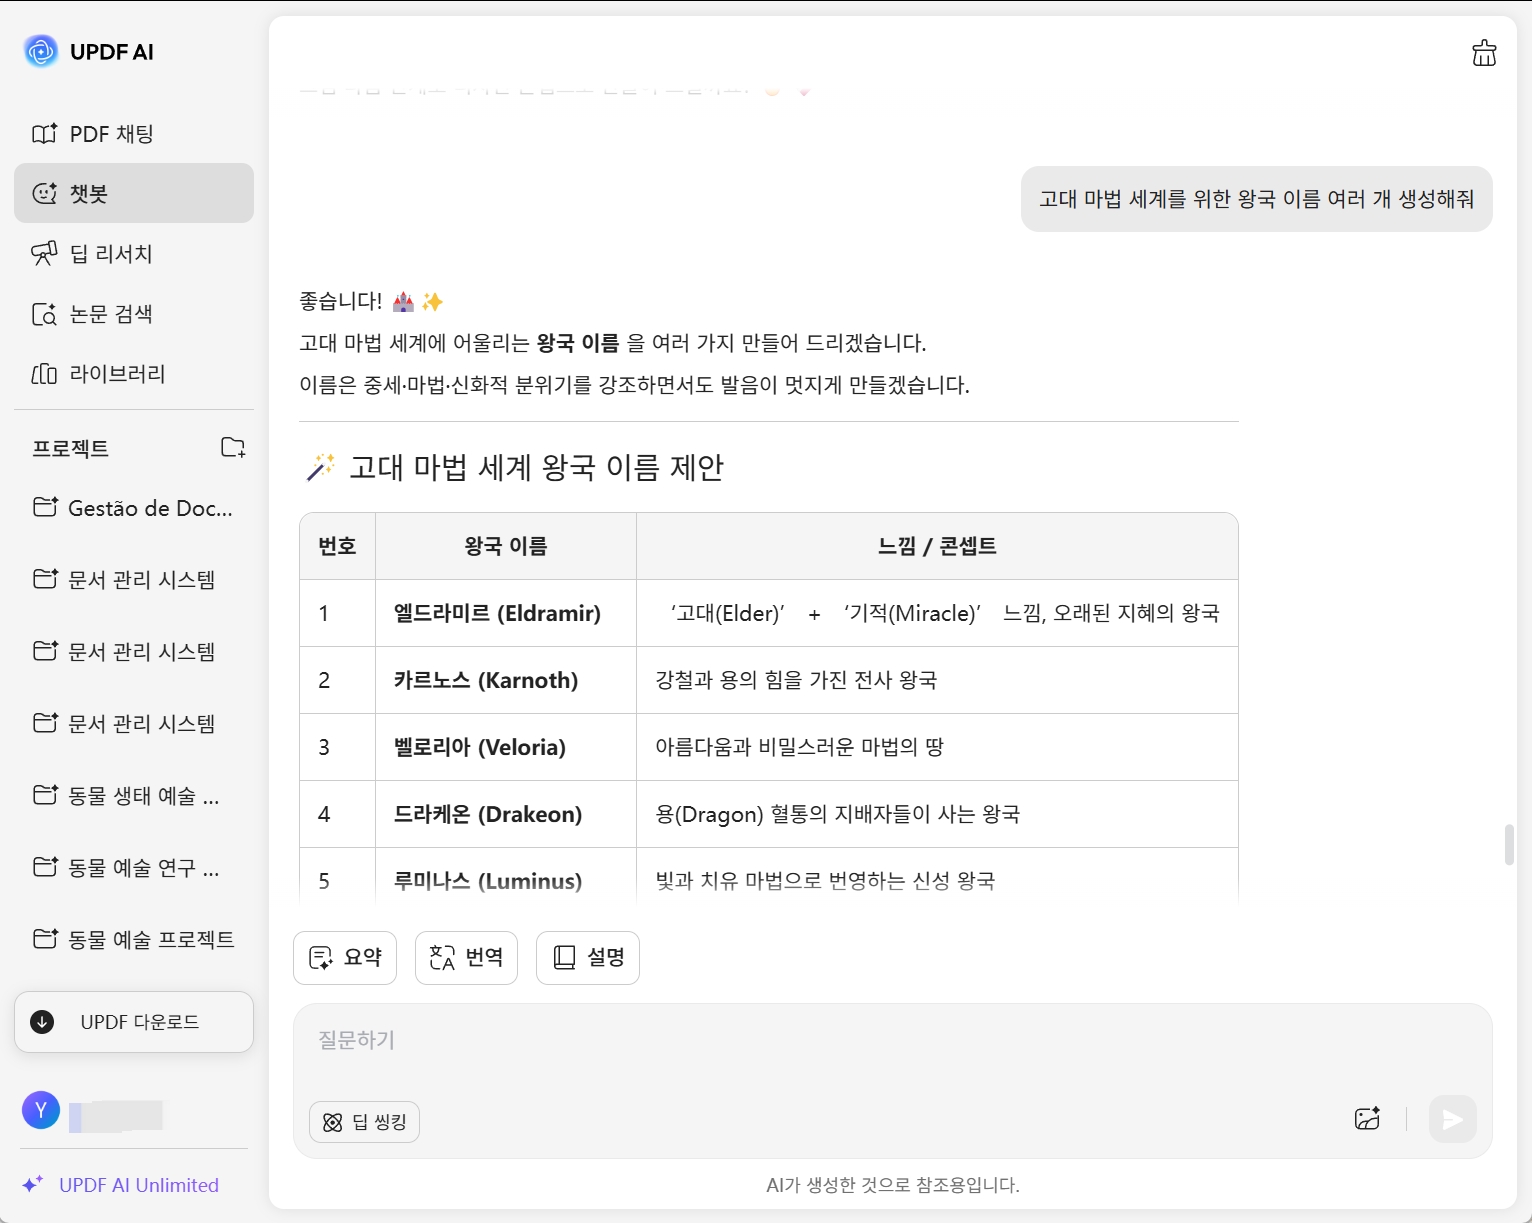Image resolution: width=1532 pixels, height=1223 pixels.
Task: Click the 번역 translate button
Action: 466,957
